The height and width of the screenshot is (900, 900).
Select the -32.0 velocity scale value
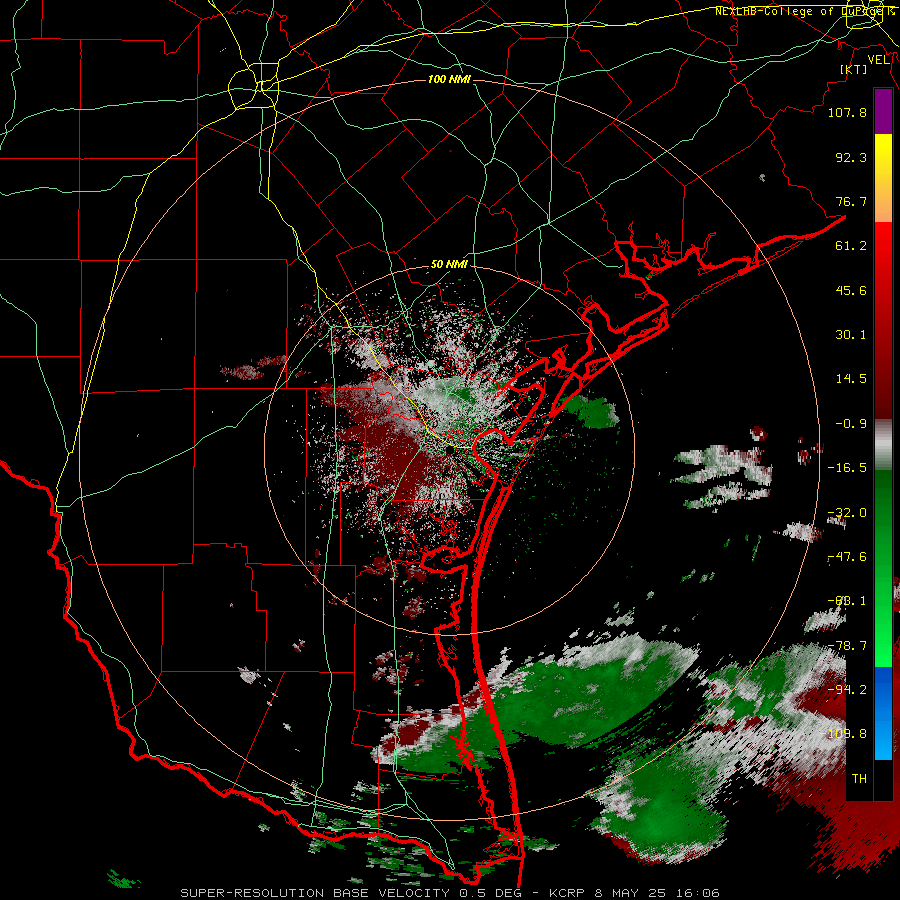(847, 513)
